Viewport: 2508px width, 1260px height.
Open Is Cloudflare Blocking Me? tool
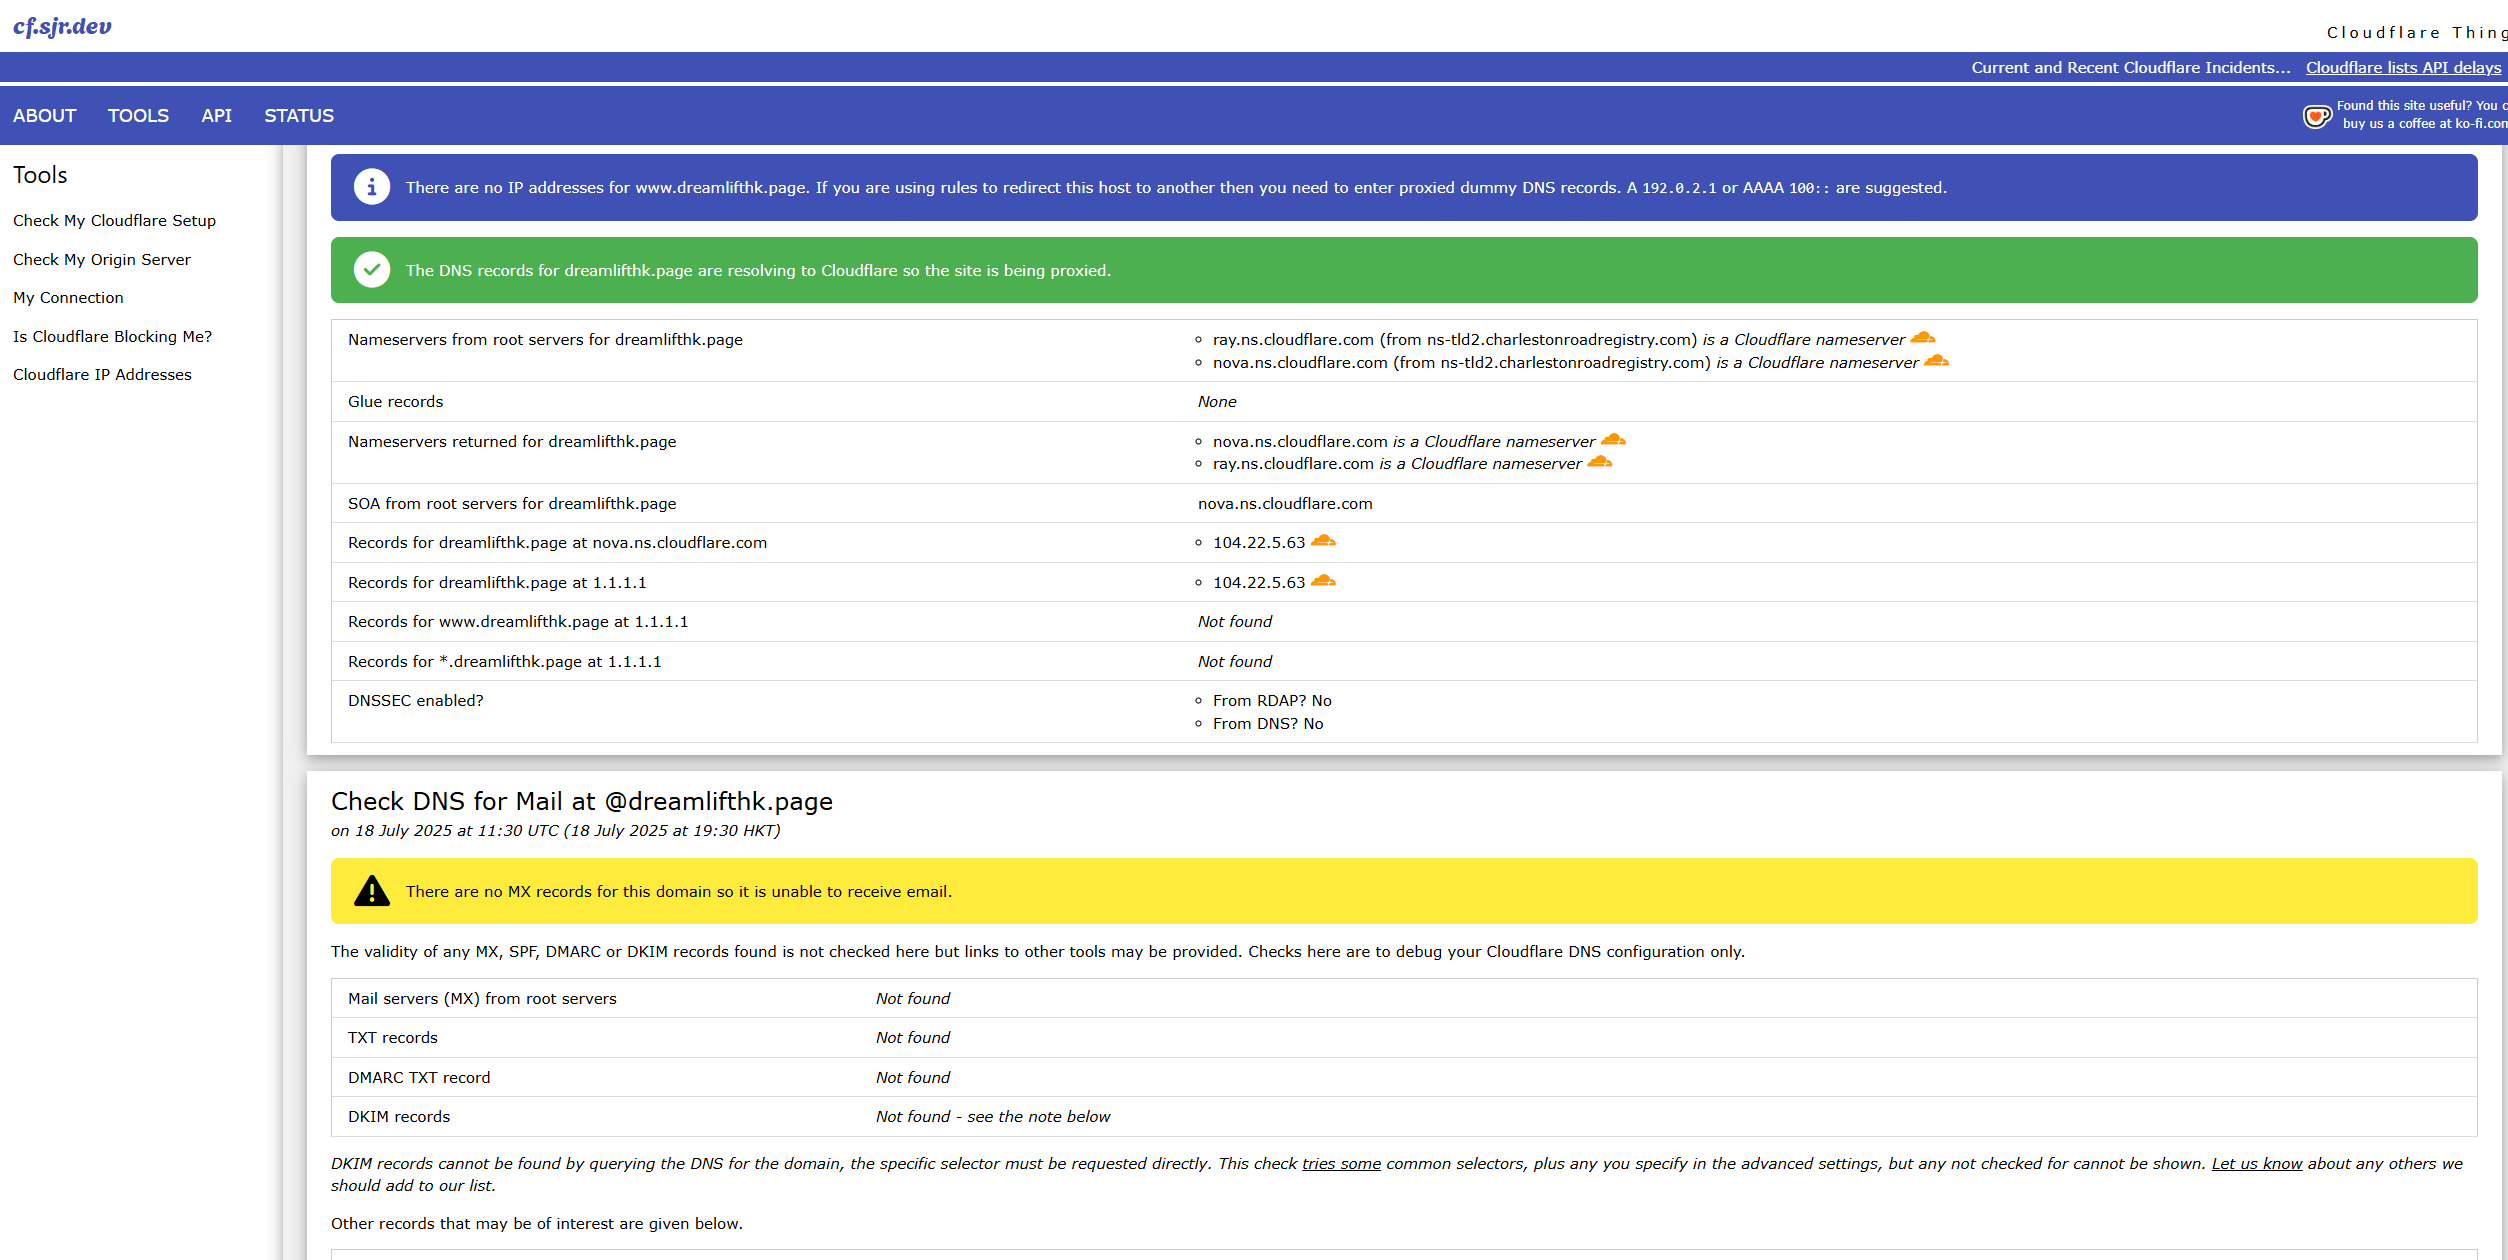pyautogui.click(x=112, y=336)
